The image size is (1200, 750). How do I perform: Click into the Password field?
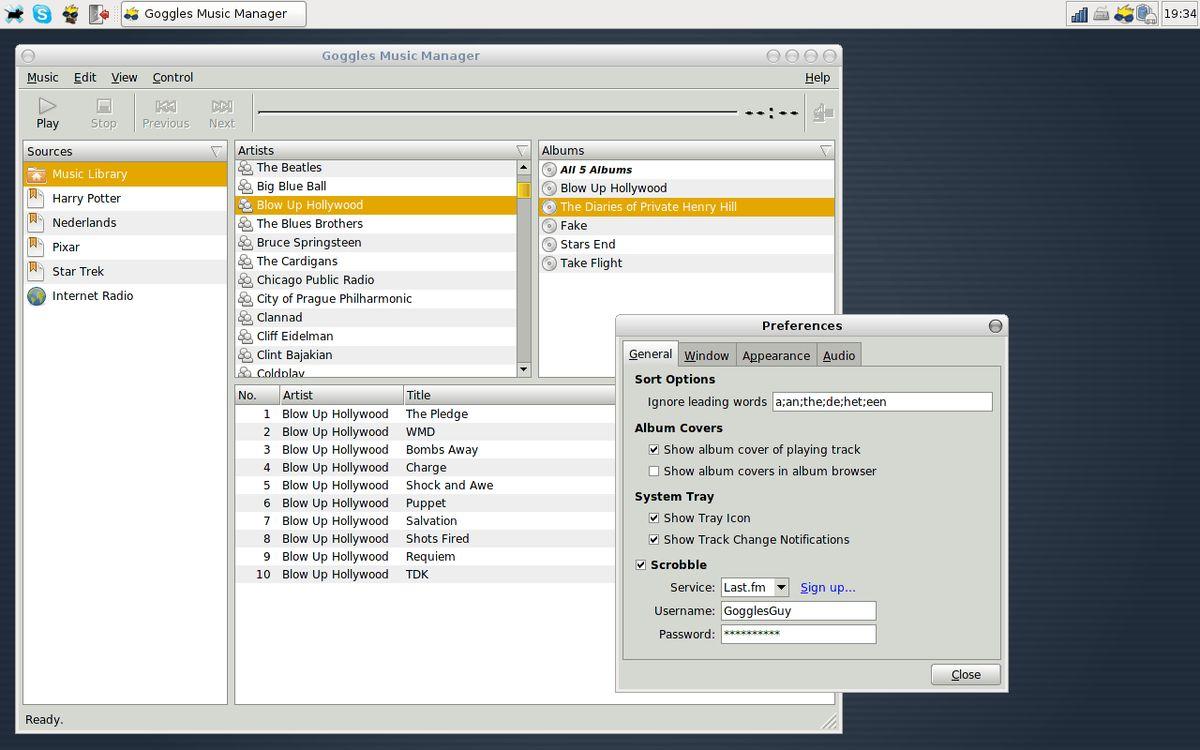pos(798,634)
